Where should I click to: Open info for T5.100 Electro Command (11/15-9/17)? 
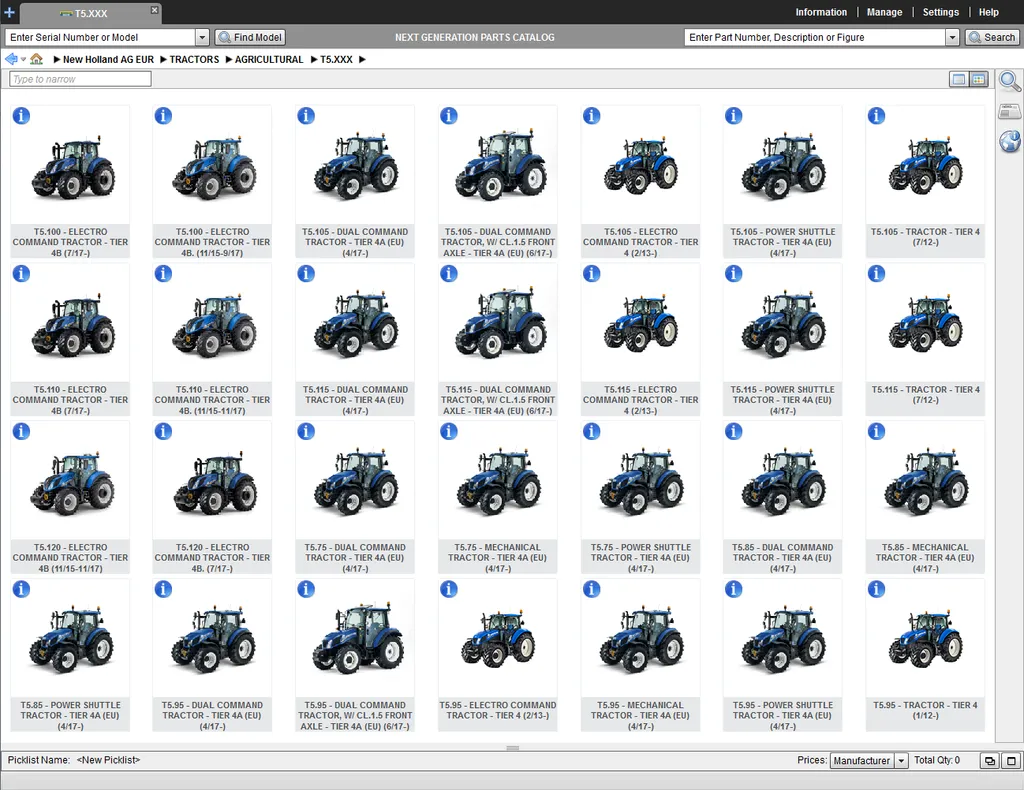pos(163,116)
